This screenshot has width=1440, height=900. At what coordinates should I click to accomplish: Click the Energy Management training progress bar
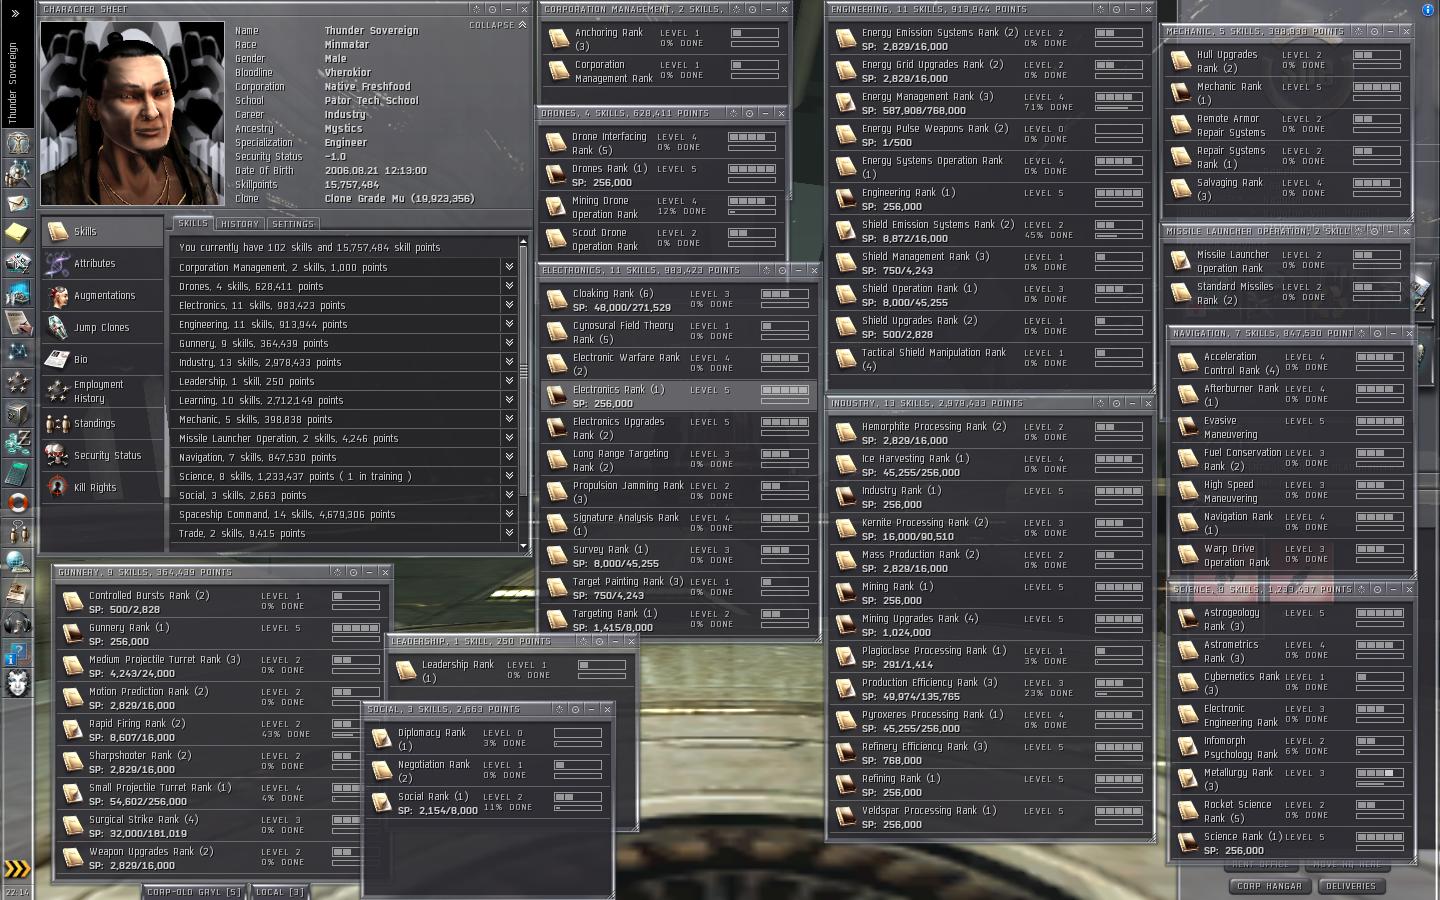click(x=1118, y=108)
